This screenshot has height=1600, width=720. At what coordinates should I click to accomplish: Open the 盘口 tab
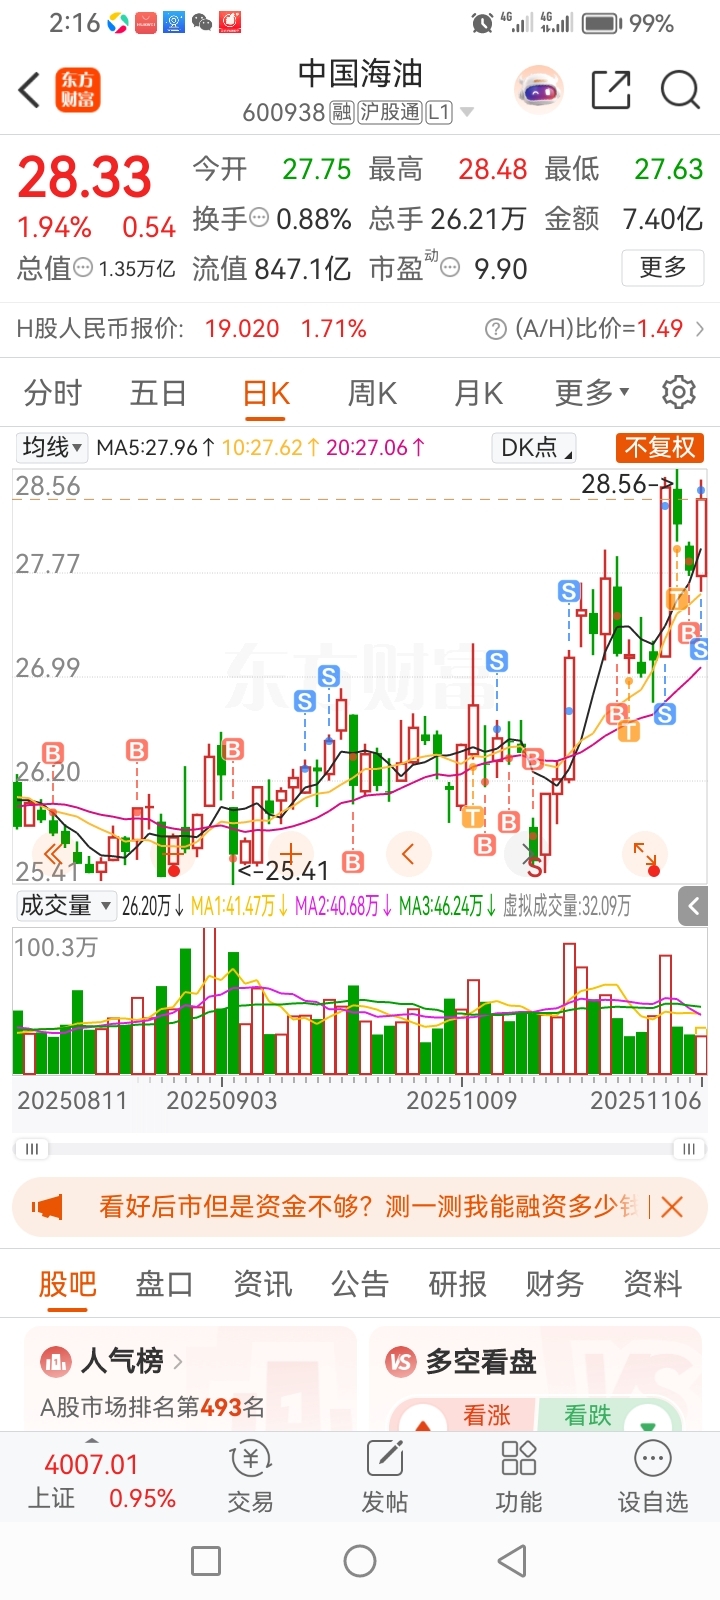pyautogui.click(x=164, y=1283)
